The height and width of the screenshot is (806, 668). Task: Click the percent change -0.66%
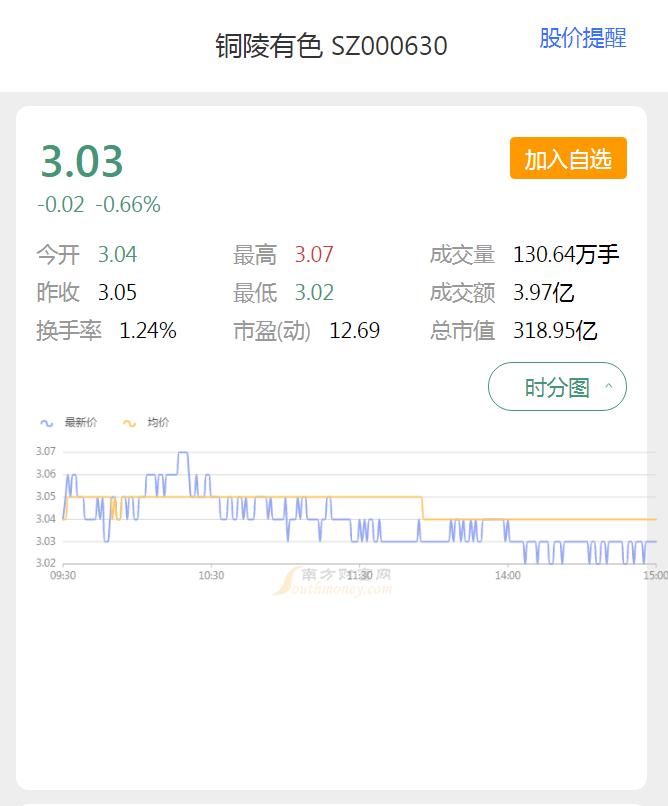point(128,205)
